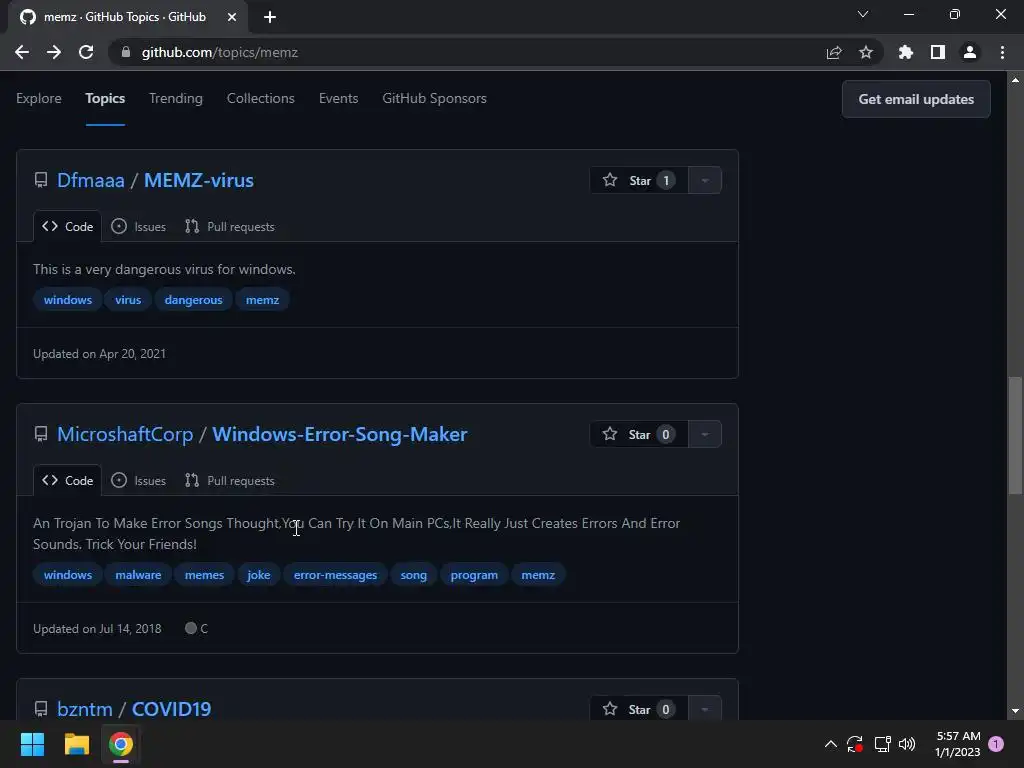The image size is (1024, 768).
Task: Click the windows tag under Windows-Error-Song-Maker
Action: click(x=68, y=575)
